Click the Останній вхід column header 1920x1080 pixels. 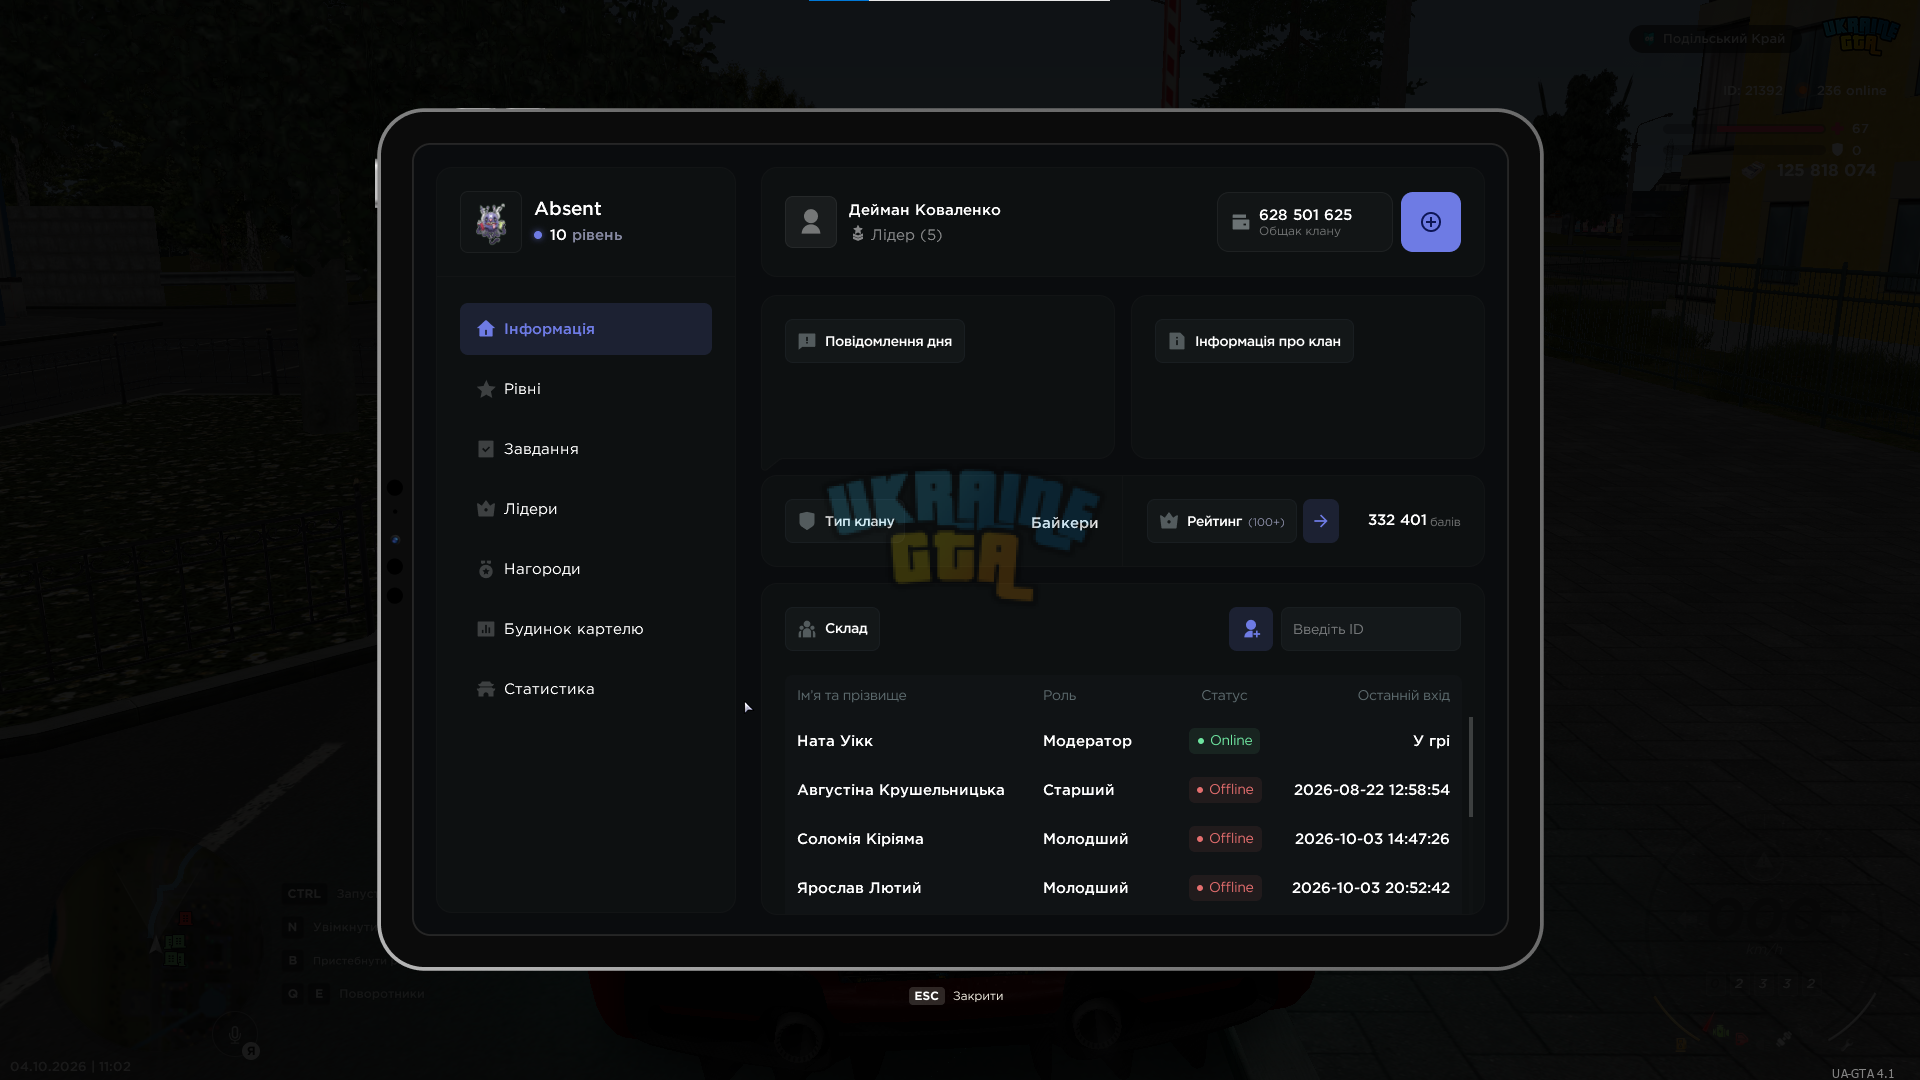tap(1403, 695)
